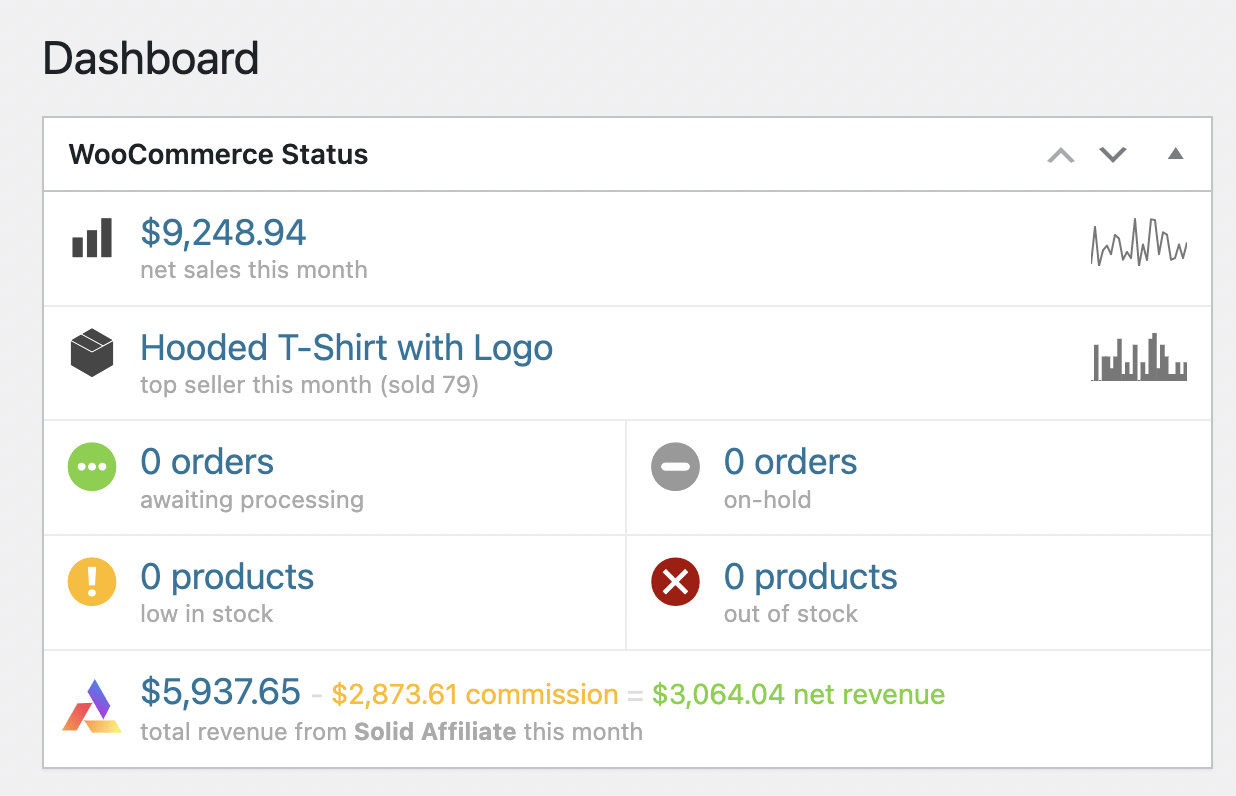This screenshot has width=1236, height=796.
Task: Click the 0 products low in stock link
Action: (x=227, y=576)
